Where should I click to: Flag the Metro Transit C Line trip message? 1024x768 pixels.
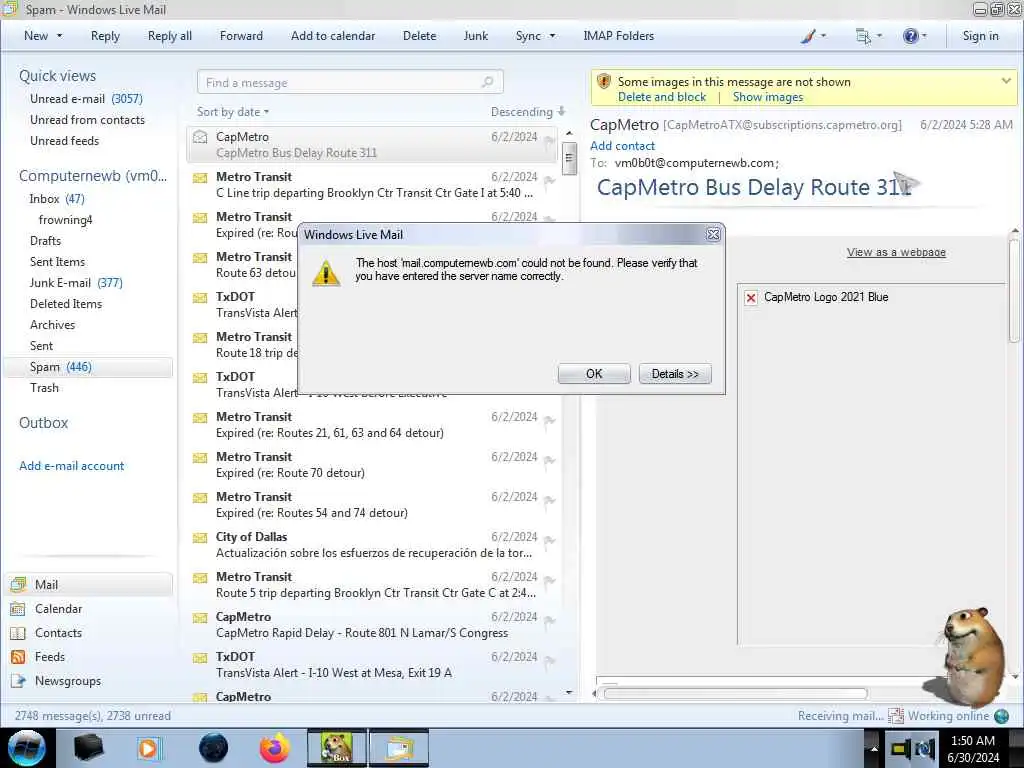click(x=549, y=181)
